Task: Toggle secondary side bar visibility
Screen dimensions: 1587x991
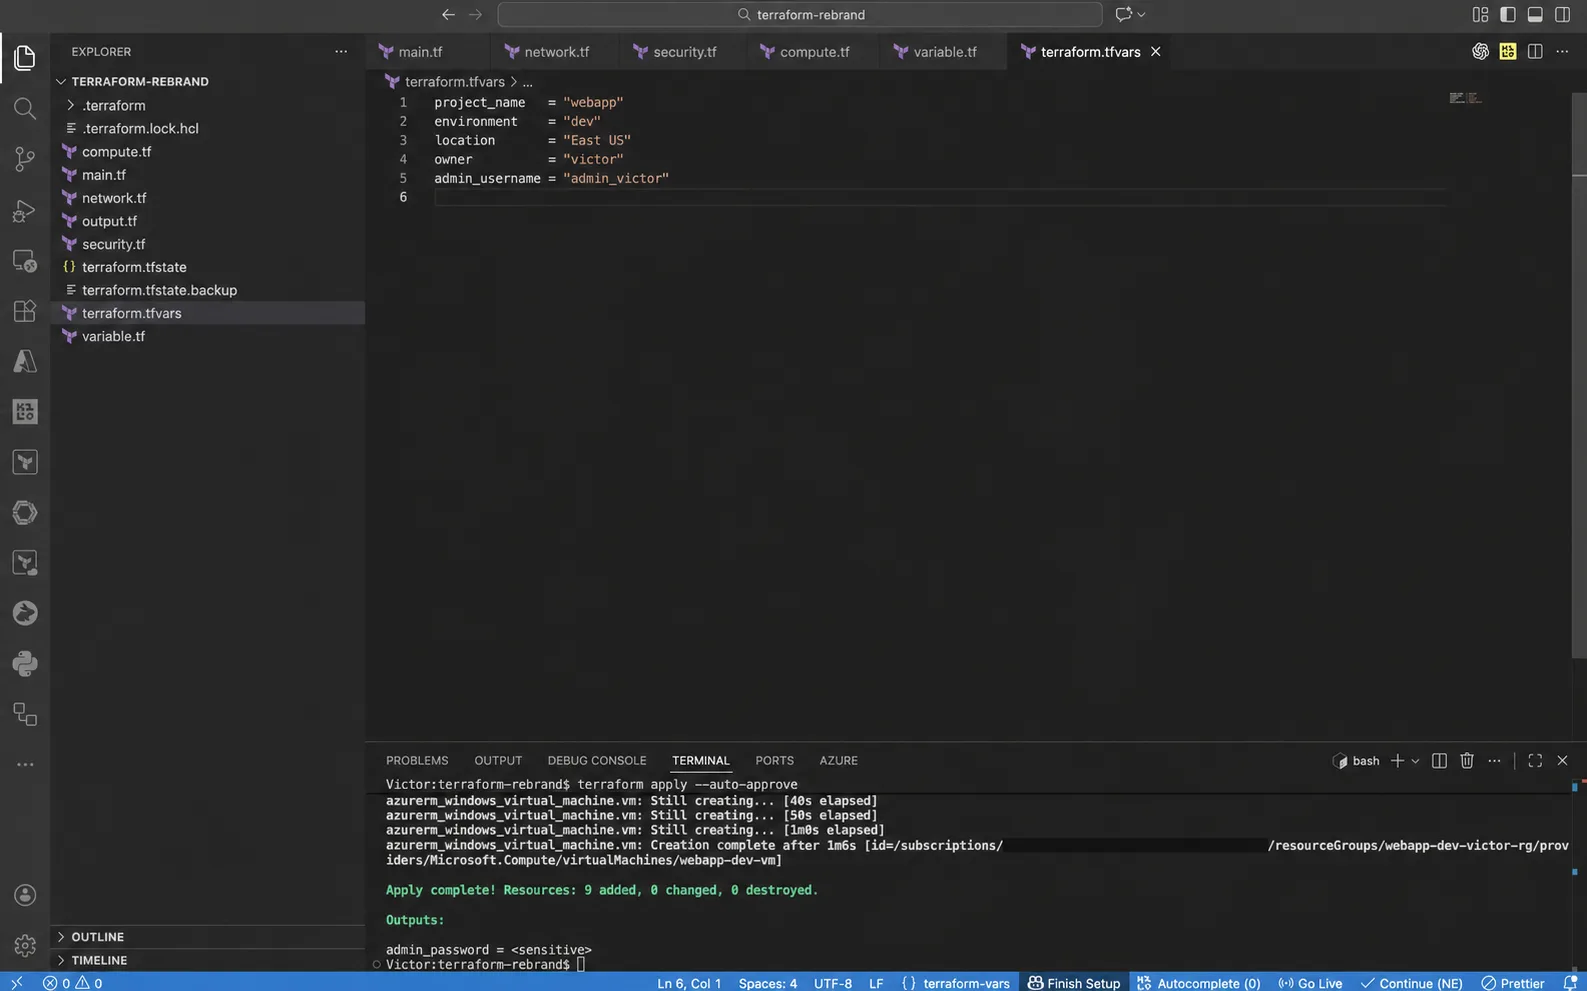Action: (1562, 14)
